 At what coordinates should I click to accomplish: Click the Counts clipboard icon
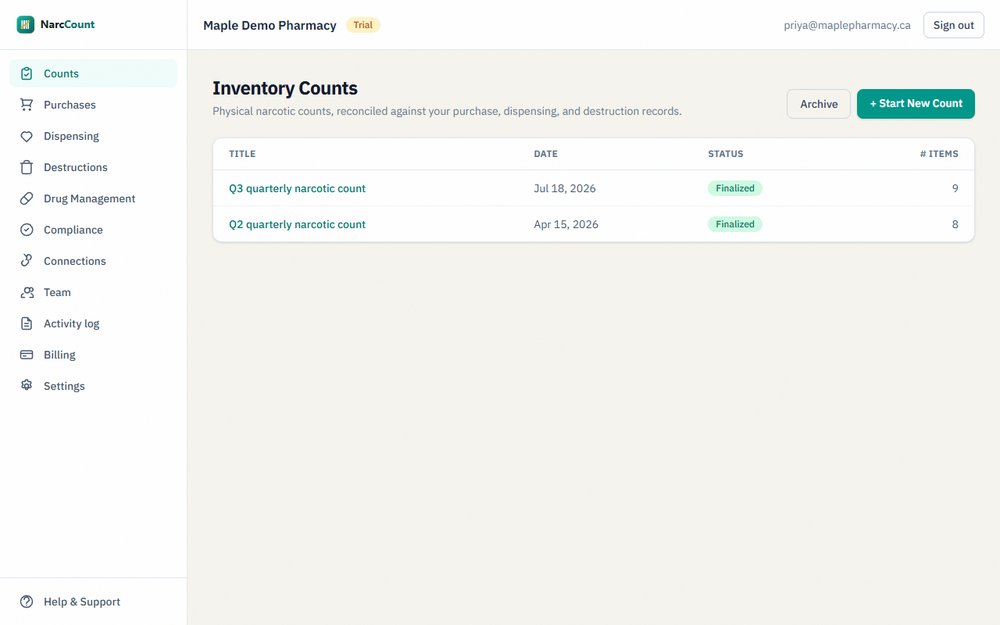click(x=26, y=73)
